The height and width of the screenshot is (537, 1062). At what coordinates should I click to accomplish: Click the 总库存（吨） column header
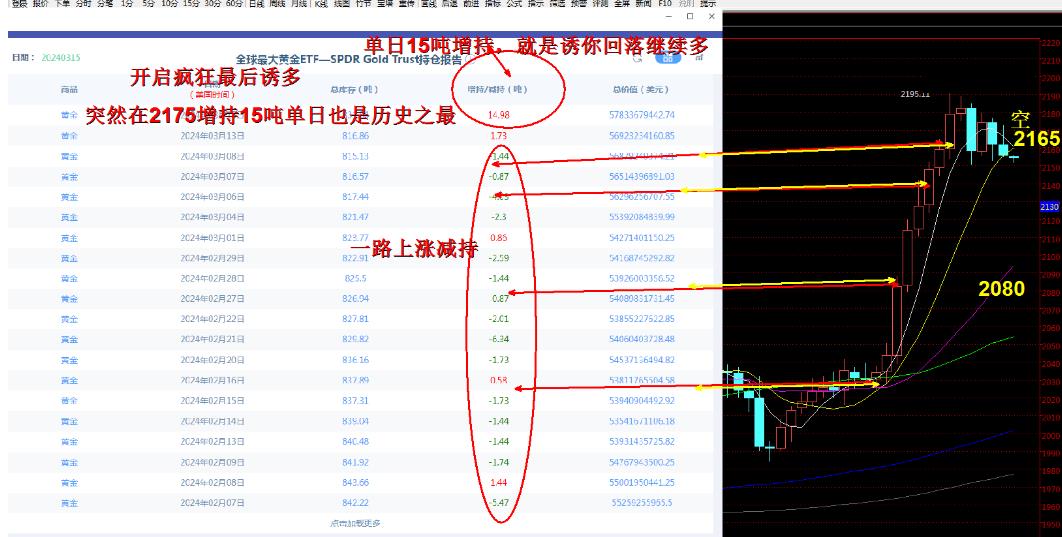point(354,89)
